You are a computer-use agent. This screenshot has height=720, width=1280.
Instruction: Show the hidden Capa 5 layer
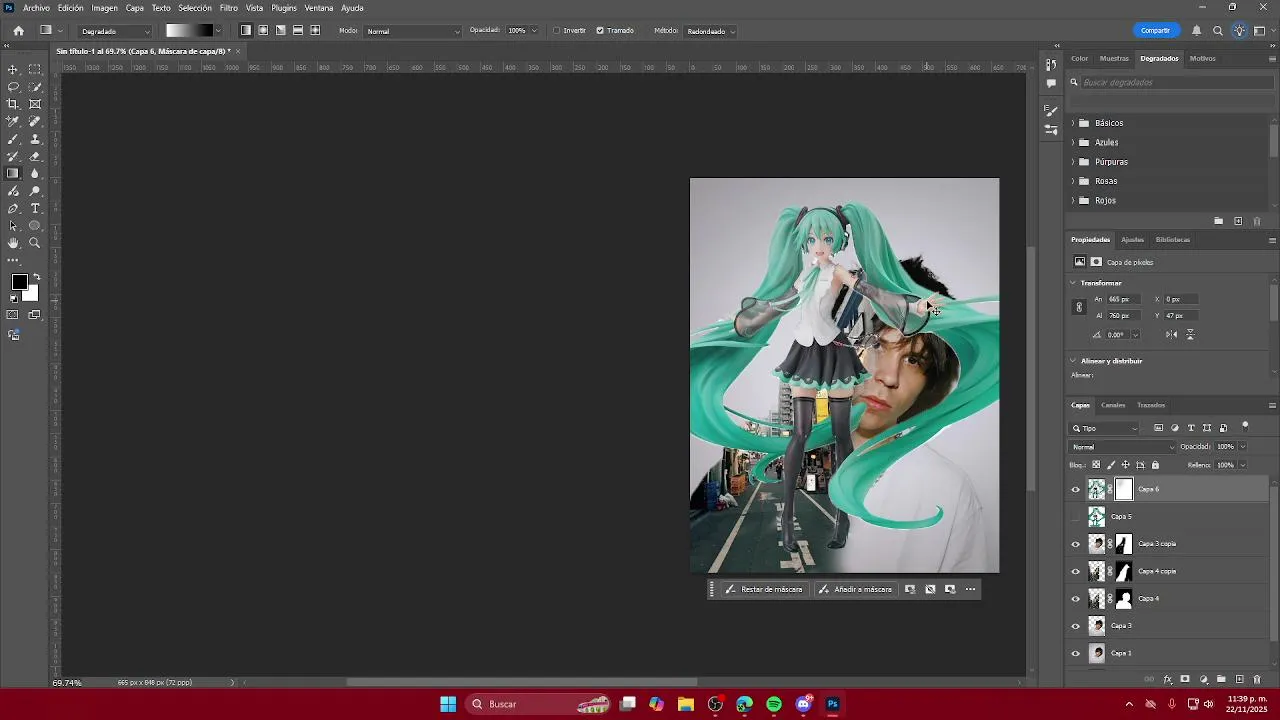coord(1076,517)
